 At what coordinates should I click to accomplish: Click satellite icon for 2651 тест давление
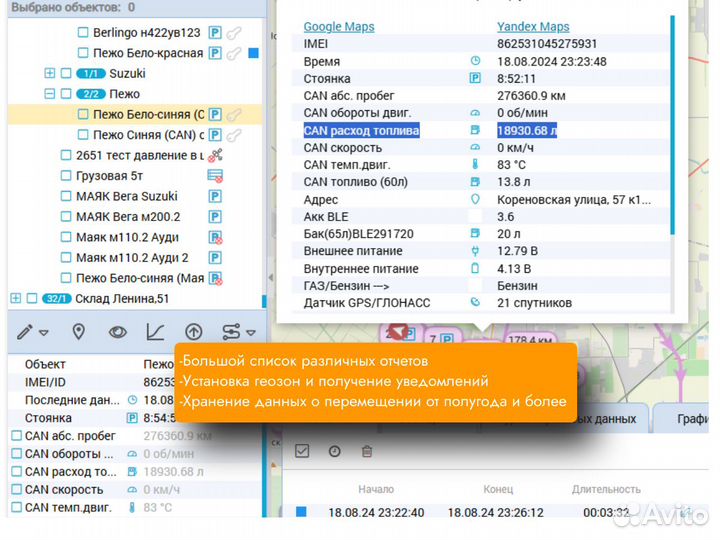click(215, 155)
